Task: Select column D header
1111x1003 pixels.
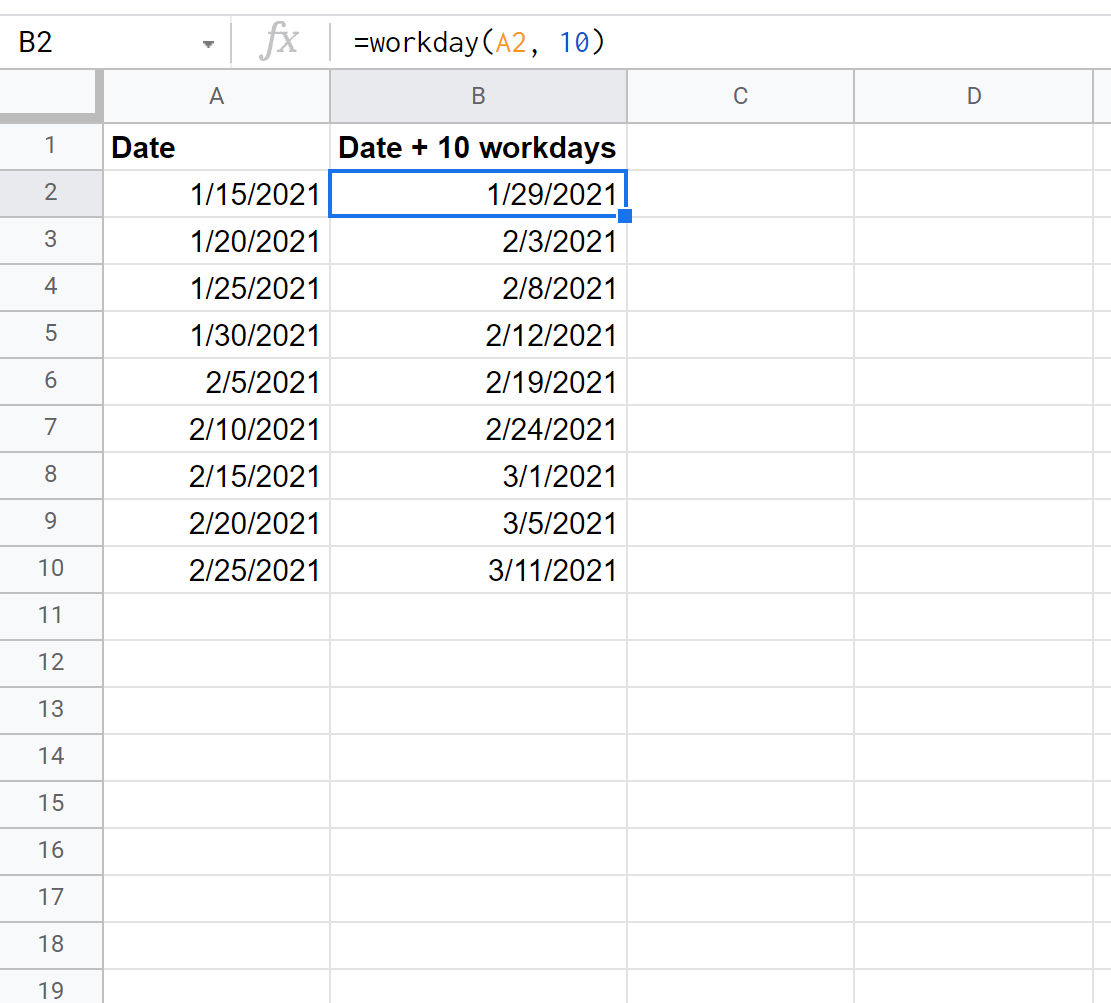Action: [973, 96]
